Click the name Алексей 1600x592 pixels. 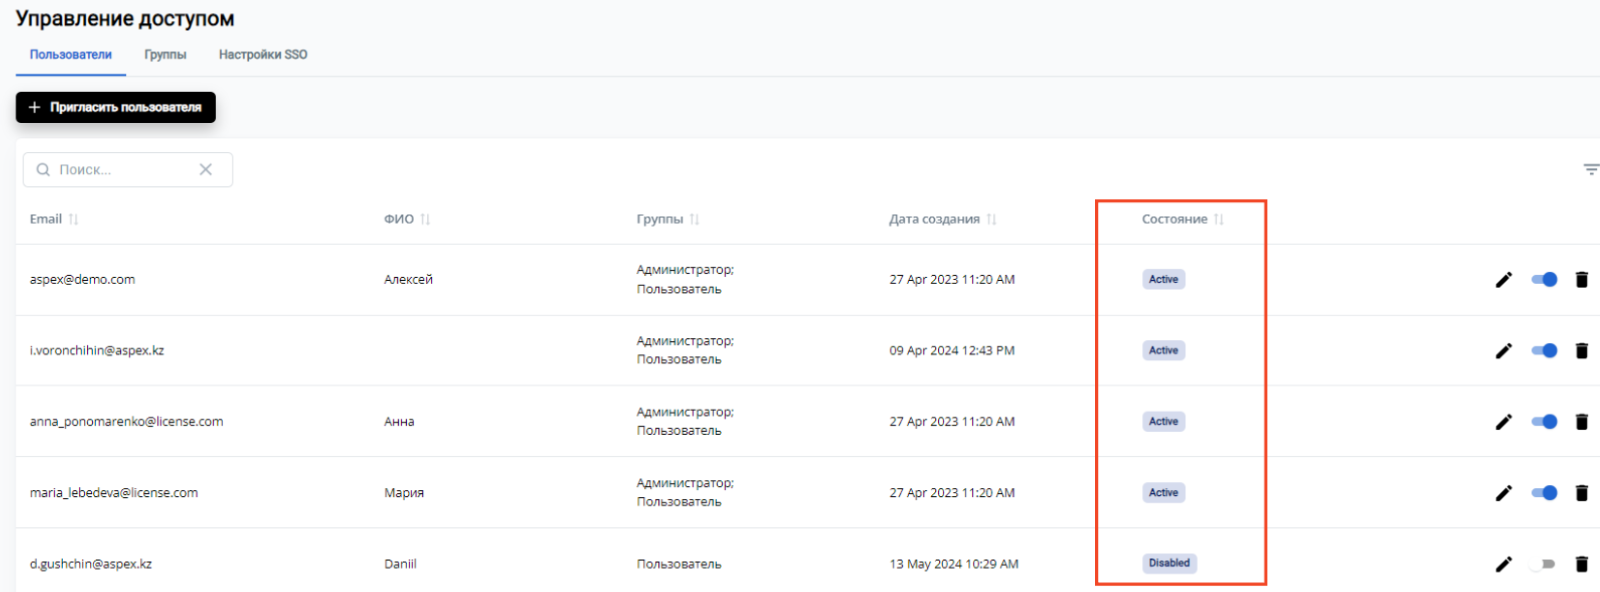(x=408, y=280)
